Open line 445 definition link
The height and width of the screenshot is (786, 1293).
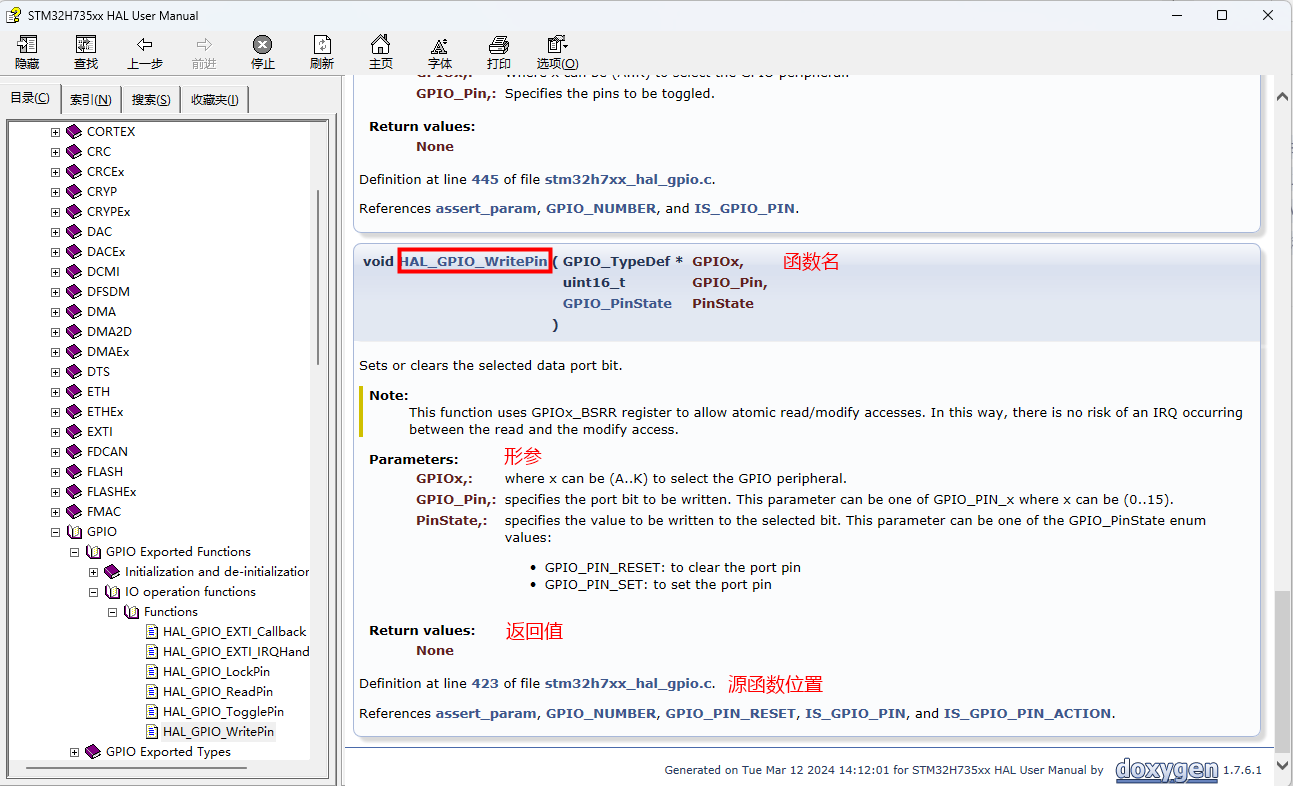485,180
